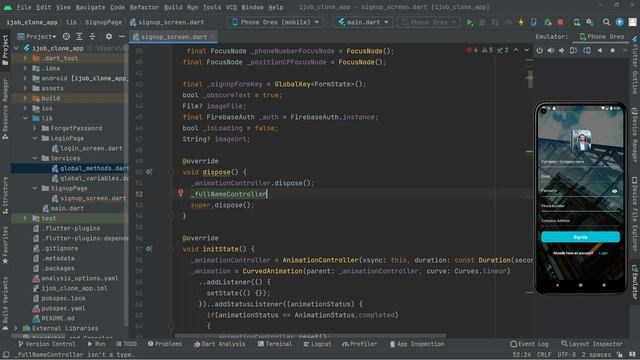Screen dimensions: 640x360
Task: Collapse the ijob_clone_app root folder
Action: (16, 48)
